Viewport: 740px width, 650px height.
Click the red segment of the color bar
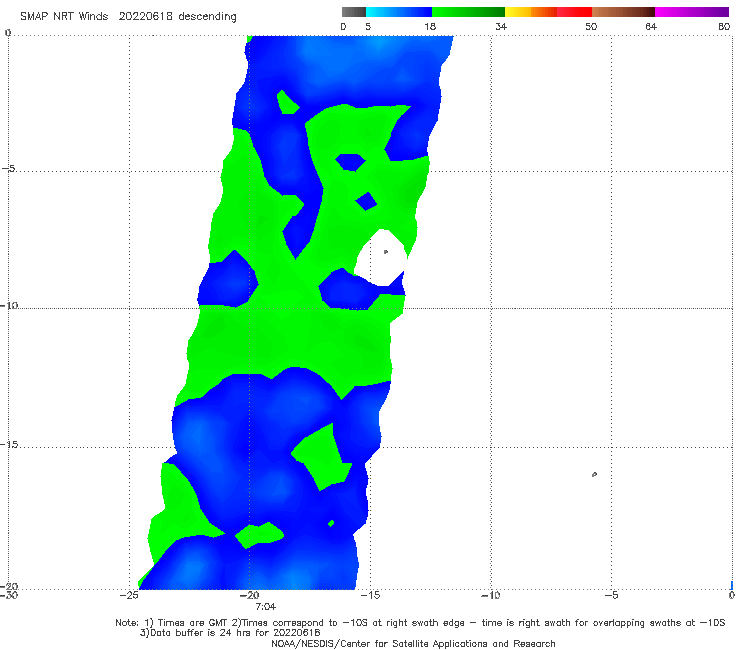(x=574, y=12)
